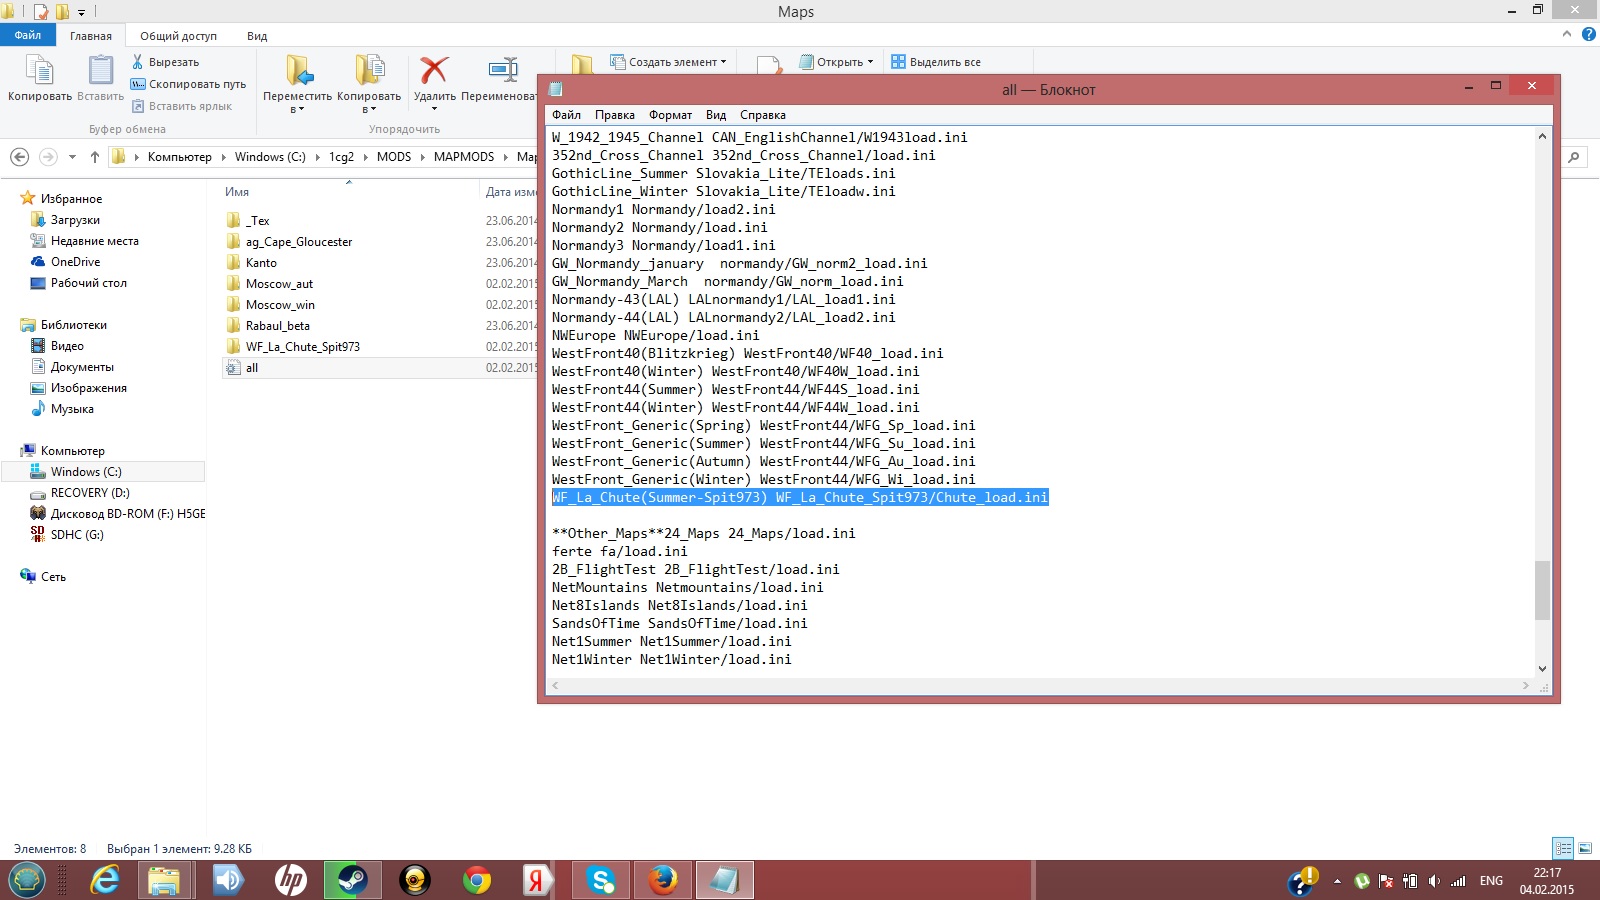Sort files by the Имя column header
1600x900 pixels.
tap(237, 192)
